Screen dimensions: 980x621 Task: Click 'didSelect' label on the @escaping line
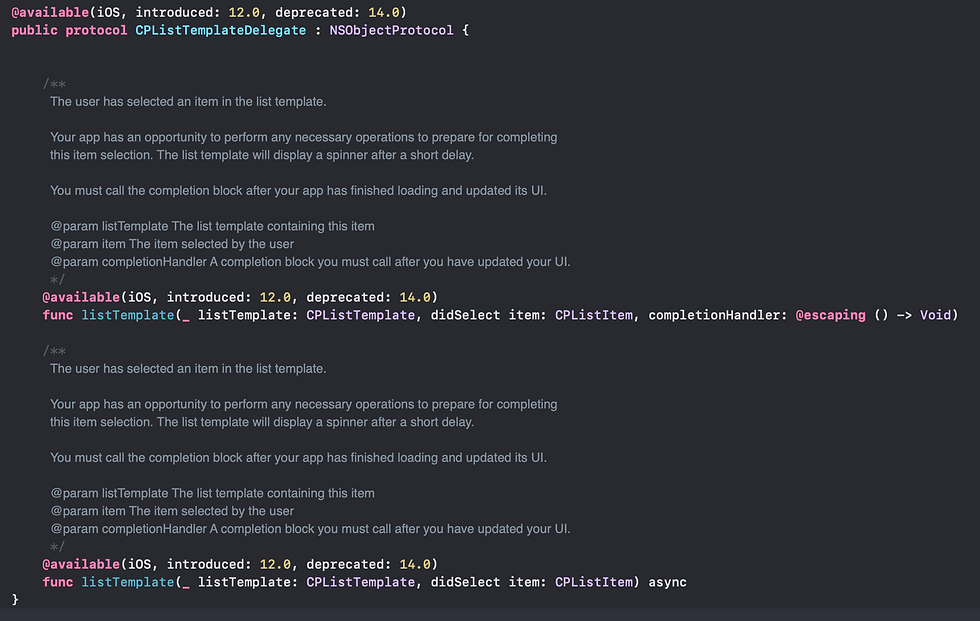click(x=466, y=315)
